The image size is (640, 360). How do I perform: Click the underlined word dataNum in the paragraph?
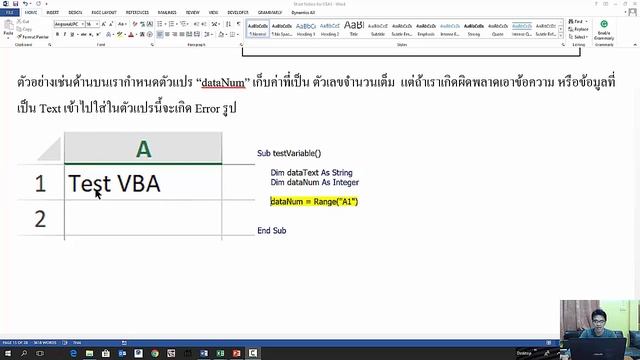[223, 83]
